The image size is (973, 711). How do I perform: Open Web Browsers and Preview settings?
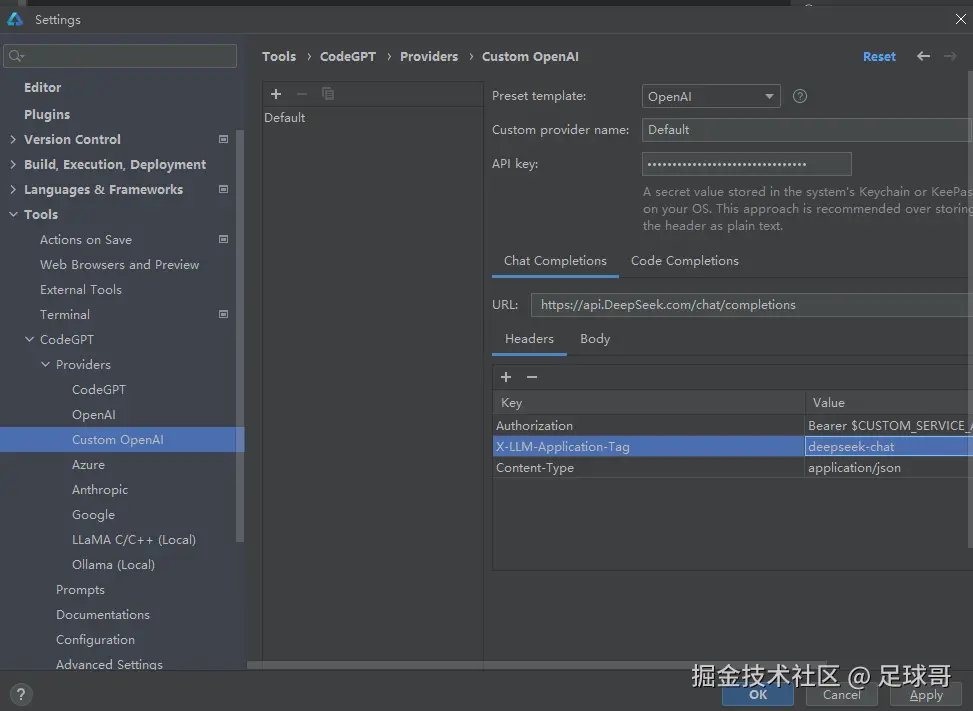tap(119, 265)
